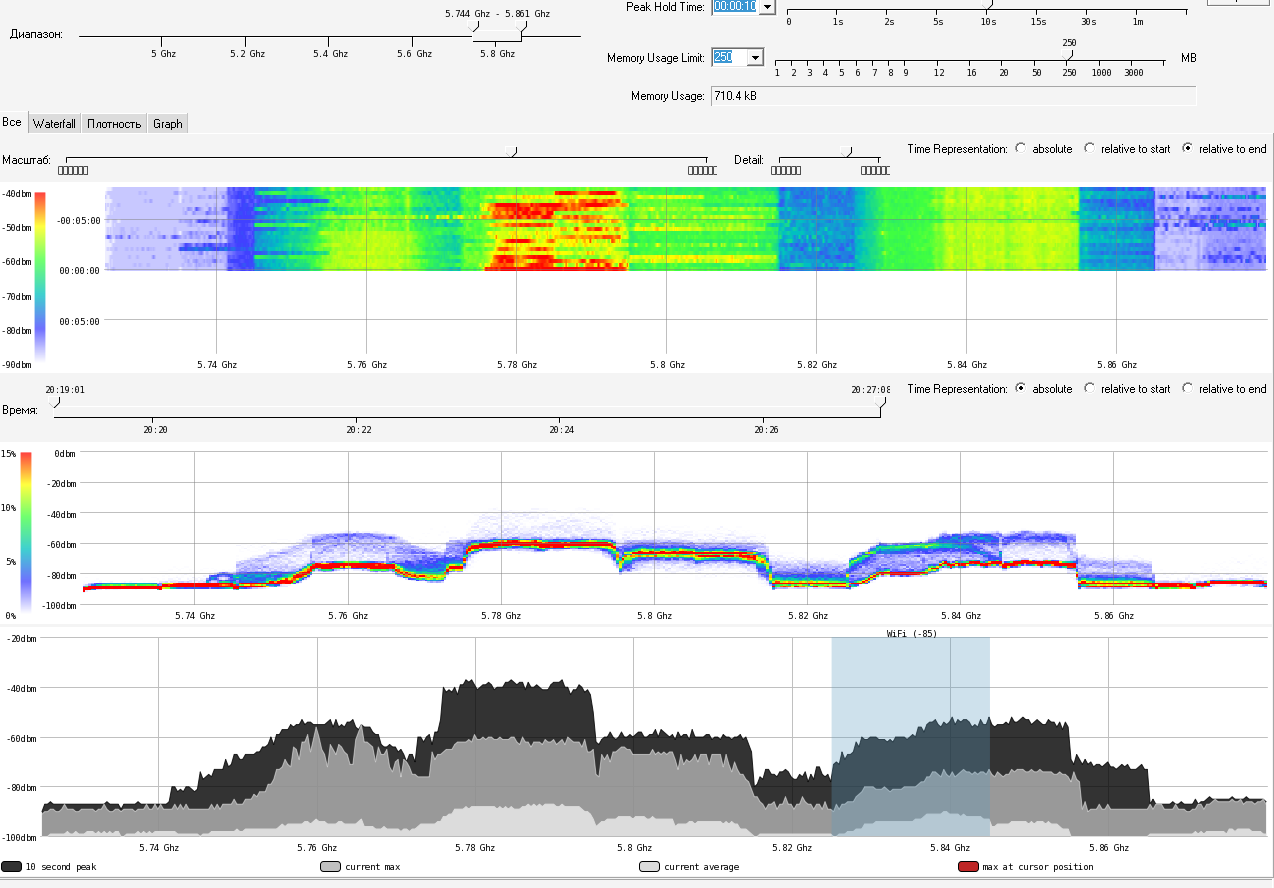
Task: Open the Graph tab
Action: pyautogui.click(x=168, y=124)
